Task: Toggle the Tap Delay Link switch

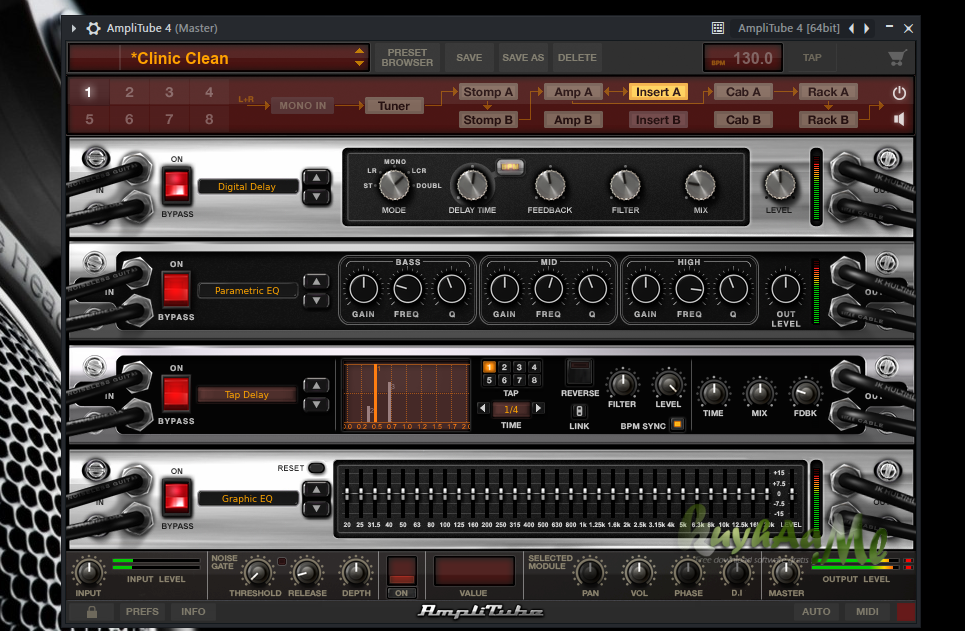Action: [579, 411]
